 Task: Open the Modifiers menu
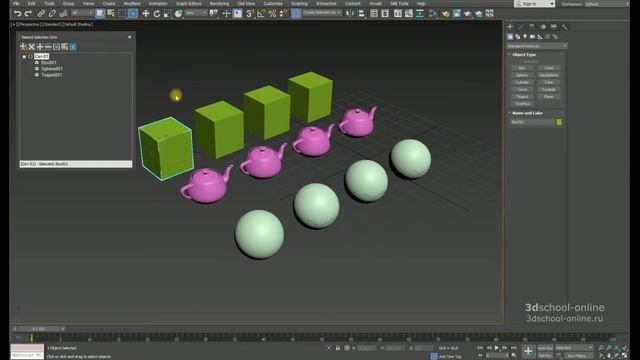132,4
